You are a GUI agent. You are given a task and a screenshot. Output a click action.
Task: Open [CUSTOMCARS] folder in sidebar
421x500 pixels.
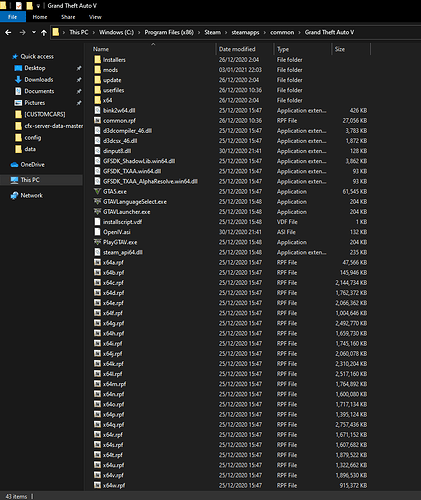pyautogui.click(x=45, y=114)
